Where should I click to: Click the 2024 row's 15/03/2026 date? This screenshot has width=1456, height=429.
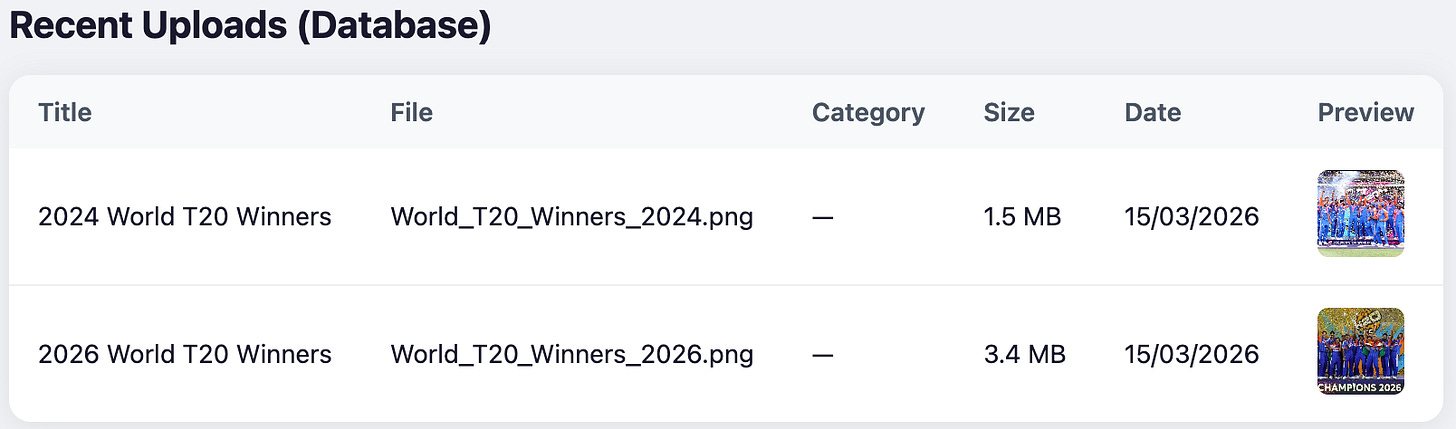(1192, 216)
